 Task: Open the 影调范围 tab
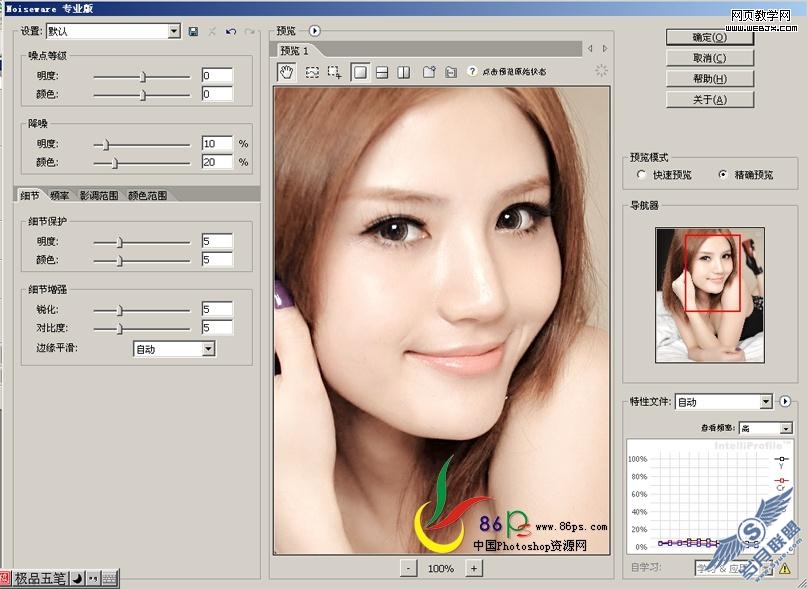(98, 195)
